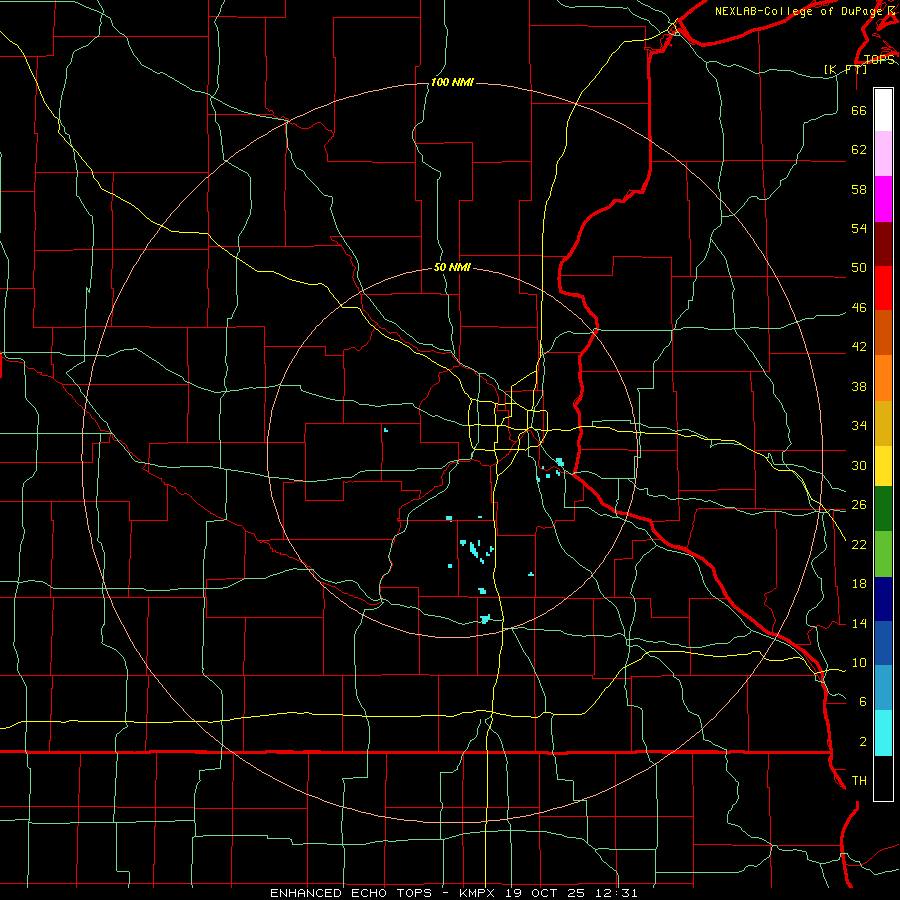The width and height of the screenshot is (900, 900).
Task: Click the TOPS legend title
Action: click(x=879, y=59)
